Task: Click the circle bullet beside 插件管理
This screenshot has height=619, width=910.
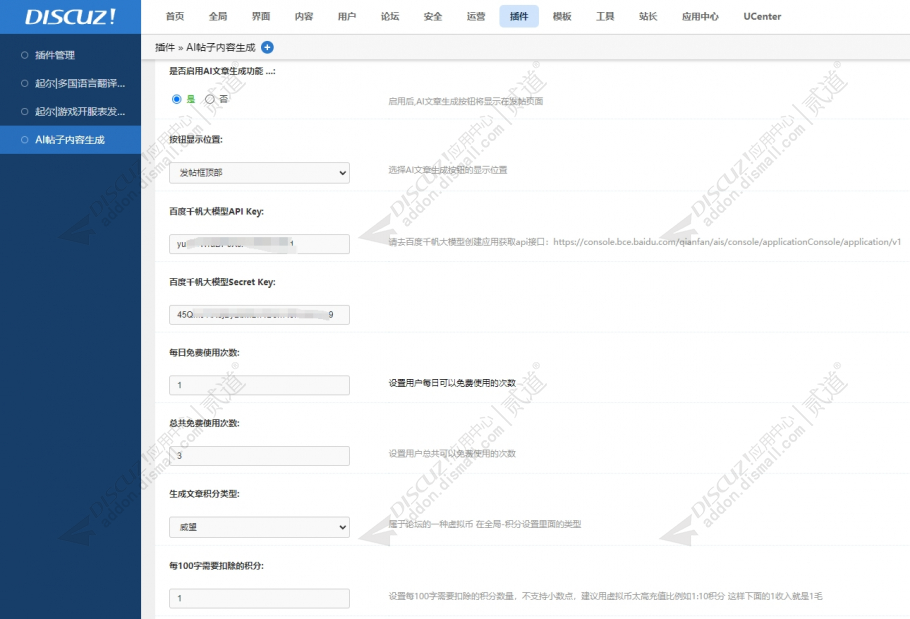Action: 24,55
